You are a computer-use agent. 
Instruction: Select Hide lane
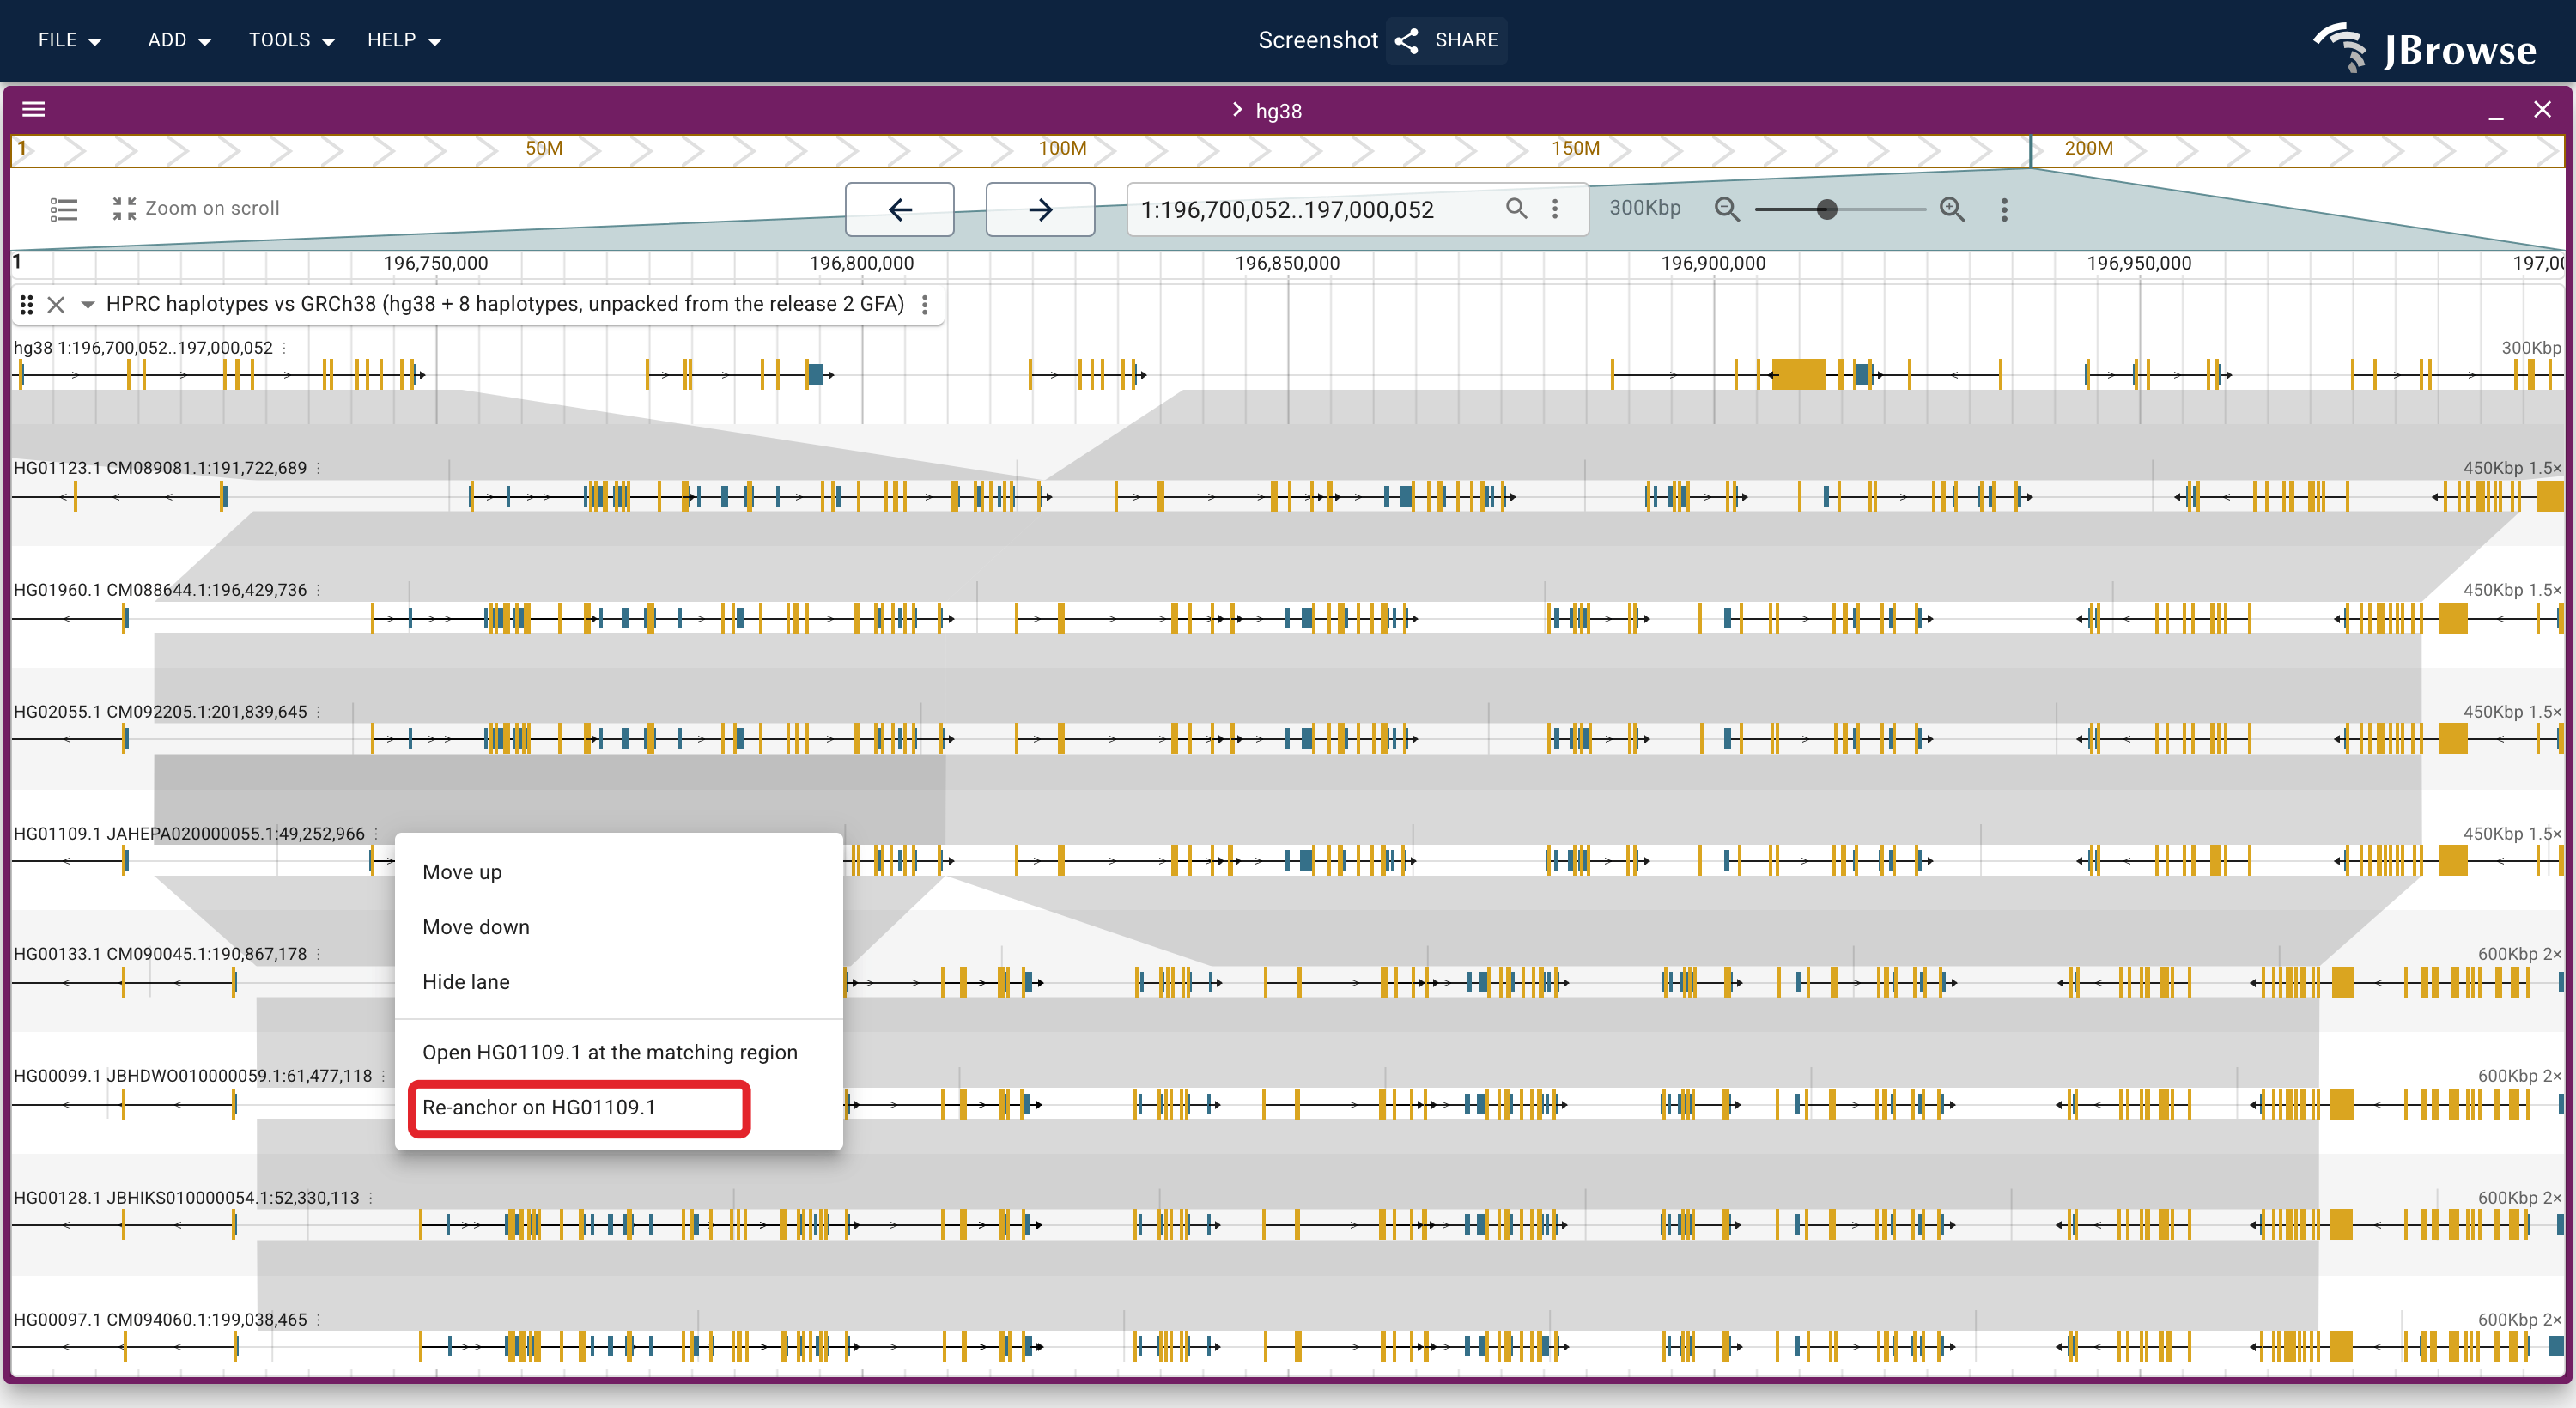tap(619, 982)
